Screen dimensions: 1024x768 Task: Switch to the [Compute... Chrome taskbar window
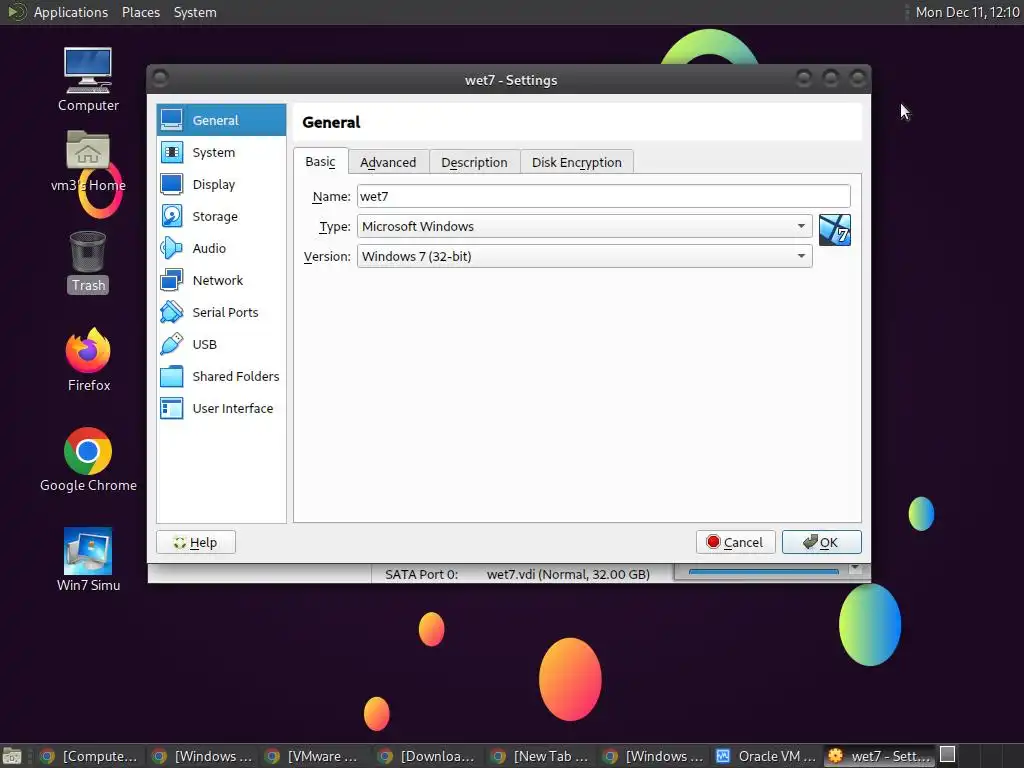pyautogui.click(x=89, y=756)
